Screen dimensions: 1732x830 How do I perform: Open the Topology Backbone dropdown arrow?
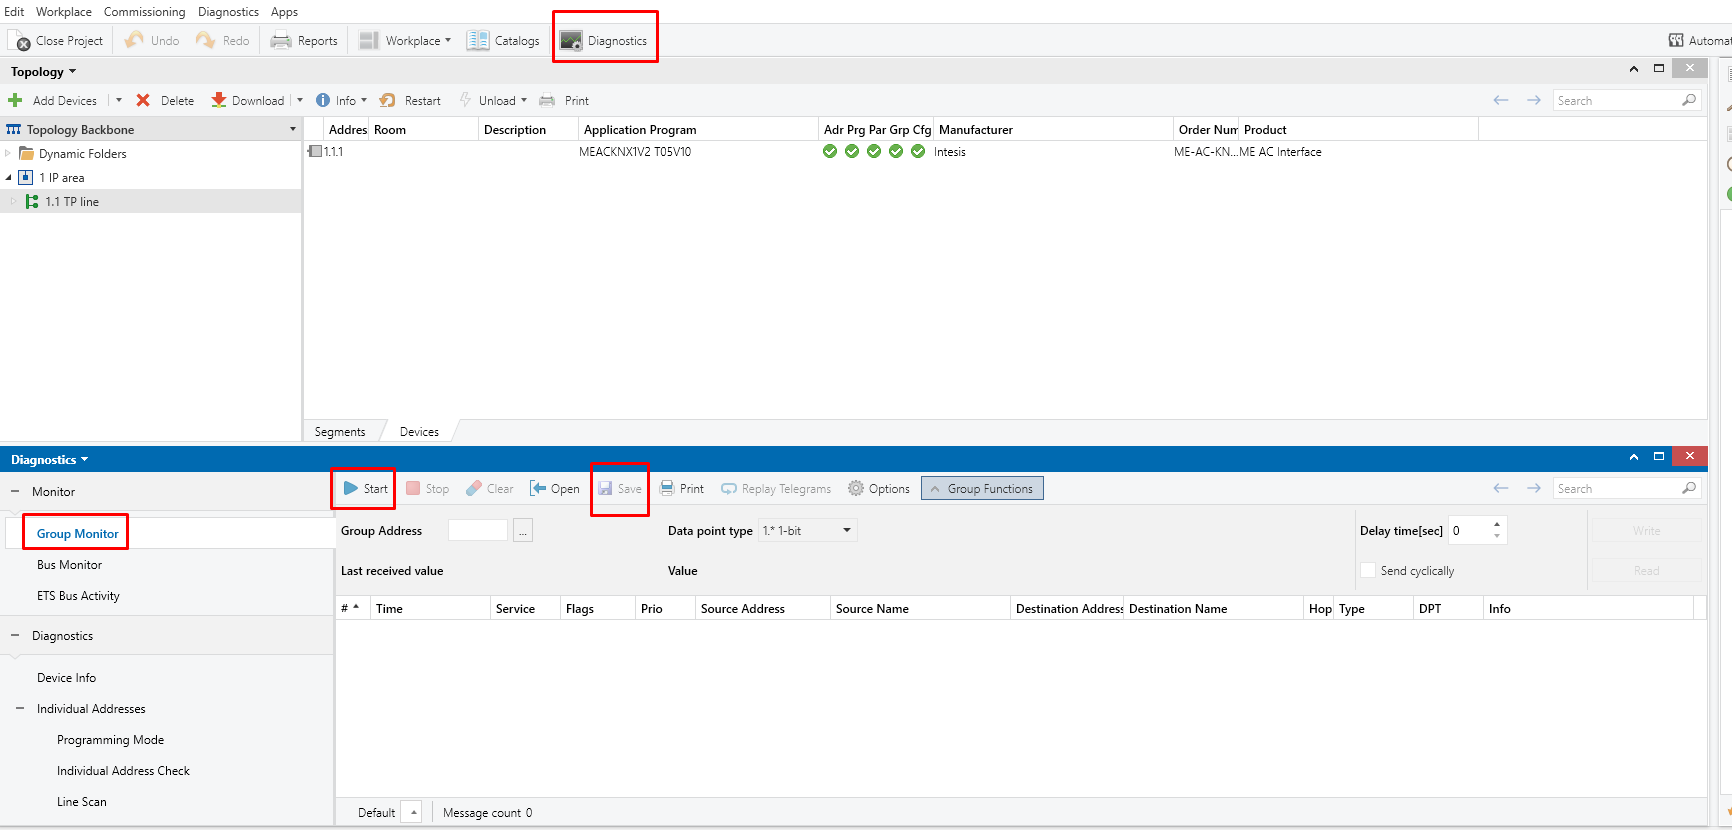tap(293, 130)
